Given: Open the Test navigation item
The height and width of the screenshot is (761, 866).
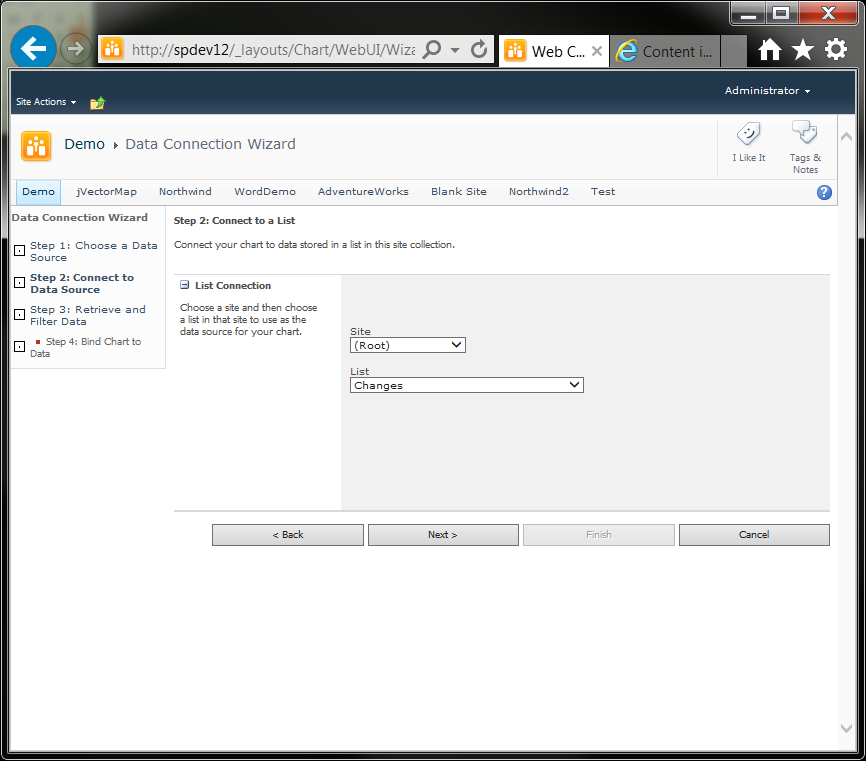Looking at the screenshot, I should (x=603, y=192).
